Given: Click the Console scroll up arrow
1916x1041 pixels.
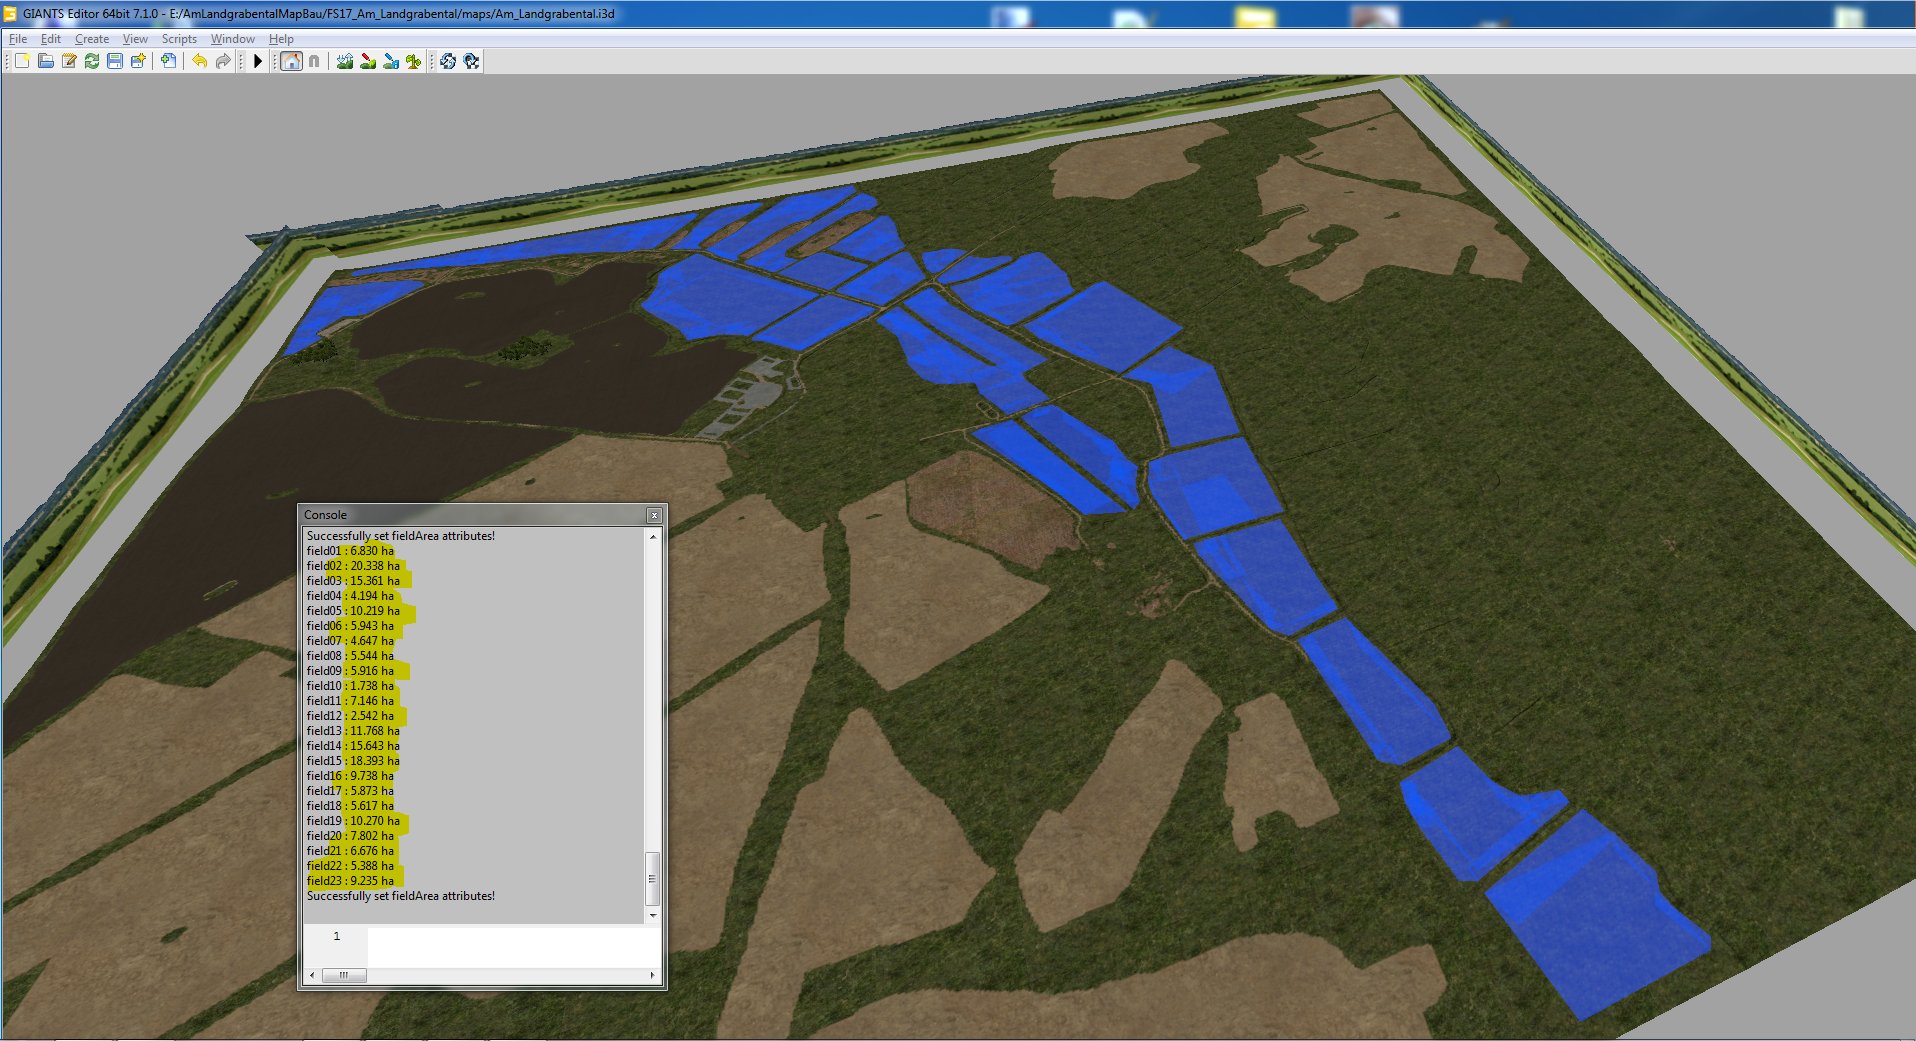Looking at the screenshot, I should 653,537.
